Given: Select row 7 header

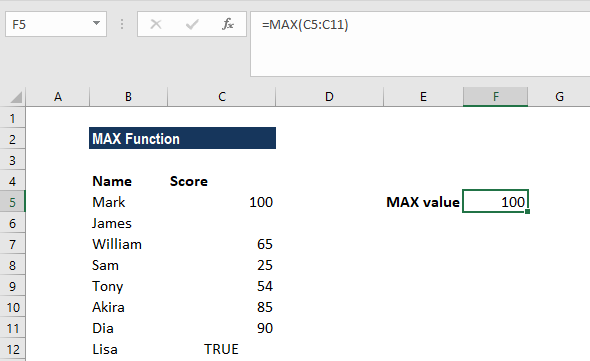Looking at the screenshot, I should tap(12, 244).
